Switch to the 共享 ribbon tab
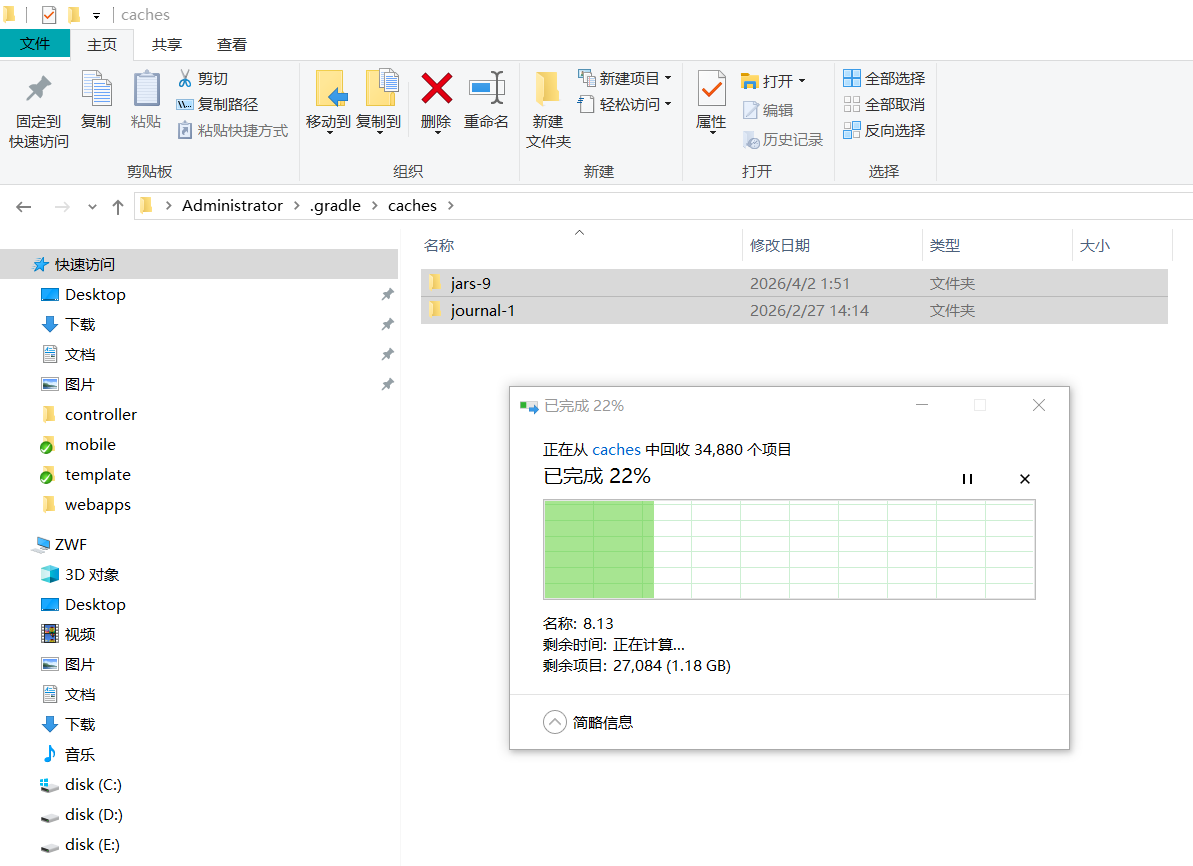Screen dimensions: 1193x866 pos(167,44)
